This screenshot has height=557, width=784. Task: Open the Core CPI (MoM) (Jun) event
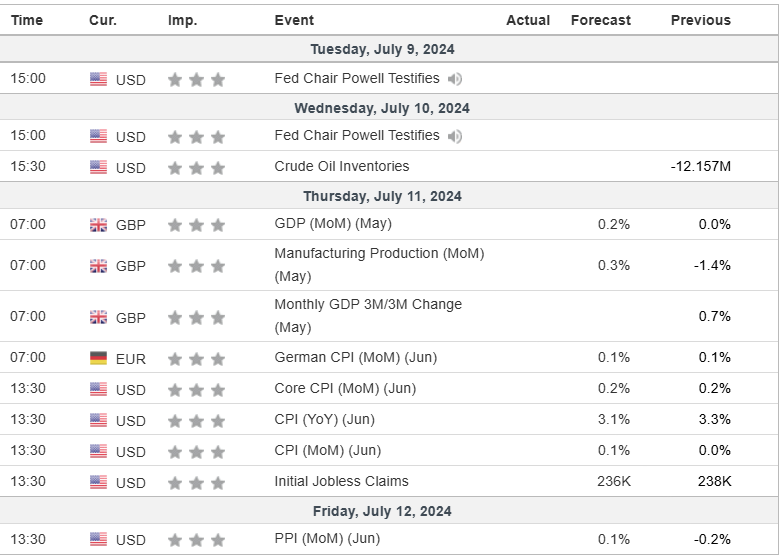click(x=345, y=388)
